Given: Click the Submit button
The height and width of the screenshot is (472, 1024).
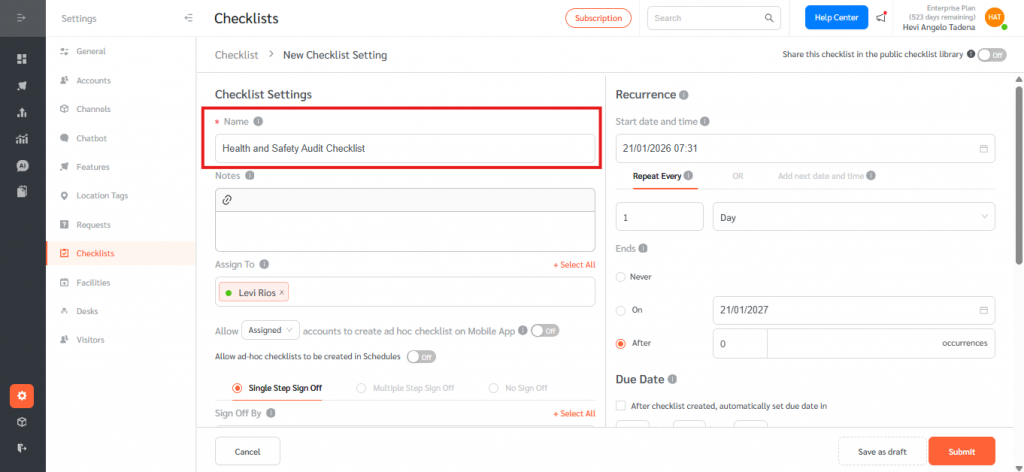Looking at the screenshot, I should point(961,452).
